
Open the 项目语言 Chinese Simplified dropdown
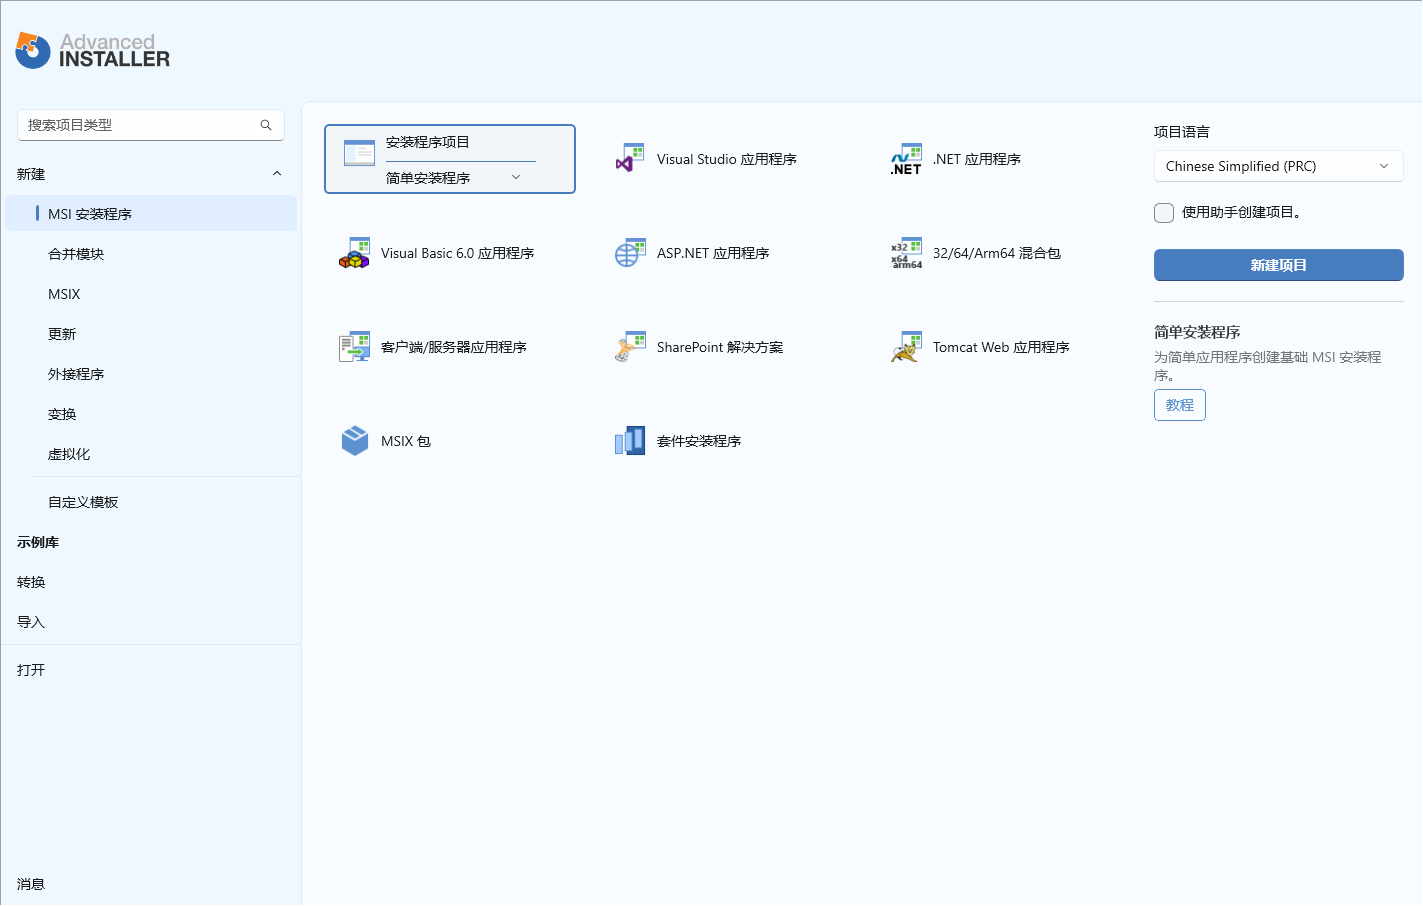coord(1278,166)
